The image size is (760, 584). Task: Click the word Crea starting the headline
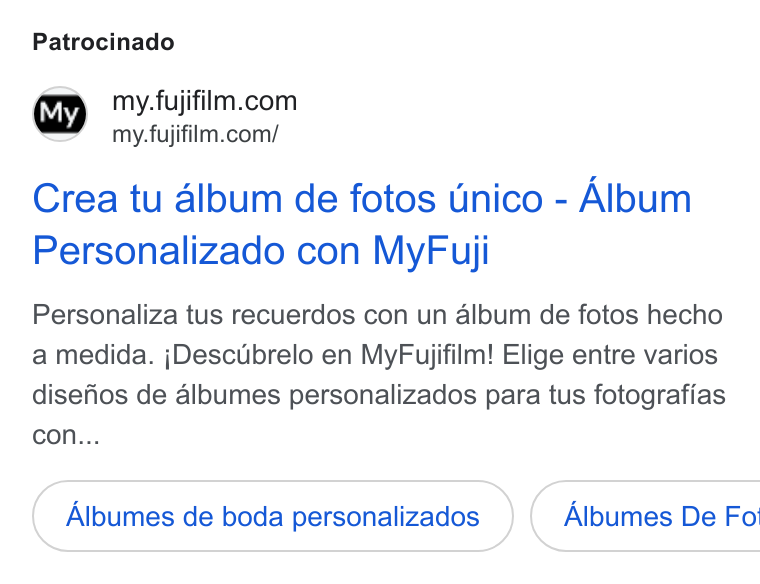click(x=75, y=199)
